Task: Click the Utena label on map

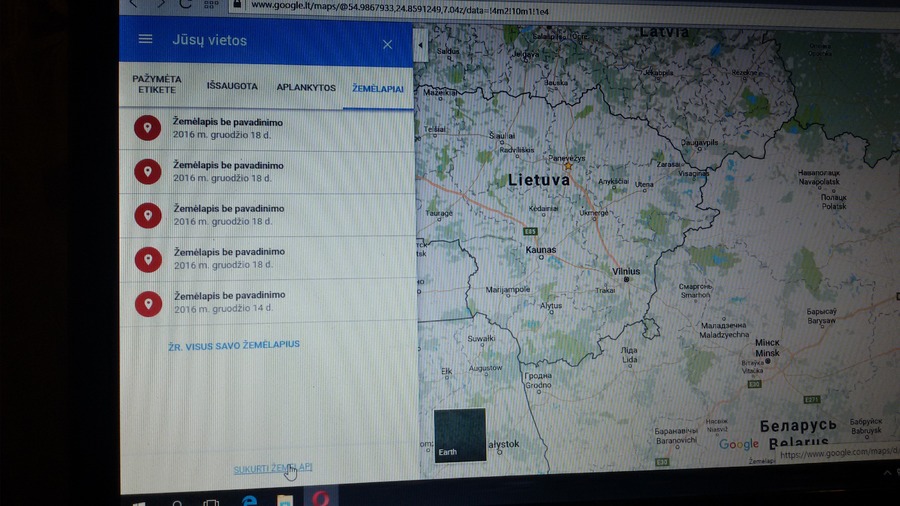Action: [644, 185]
